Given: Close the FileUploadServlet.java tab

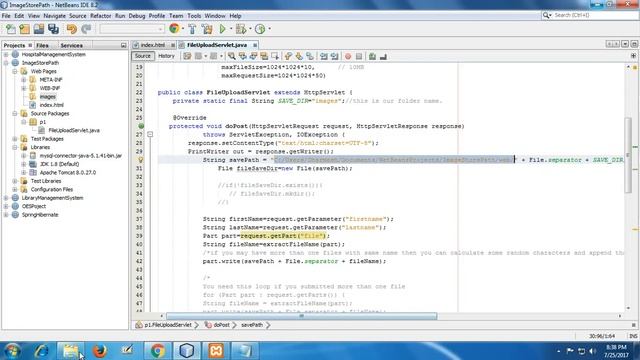Looking at the screenshot, I should pos(255,45).
